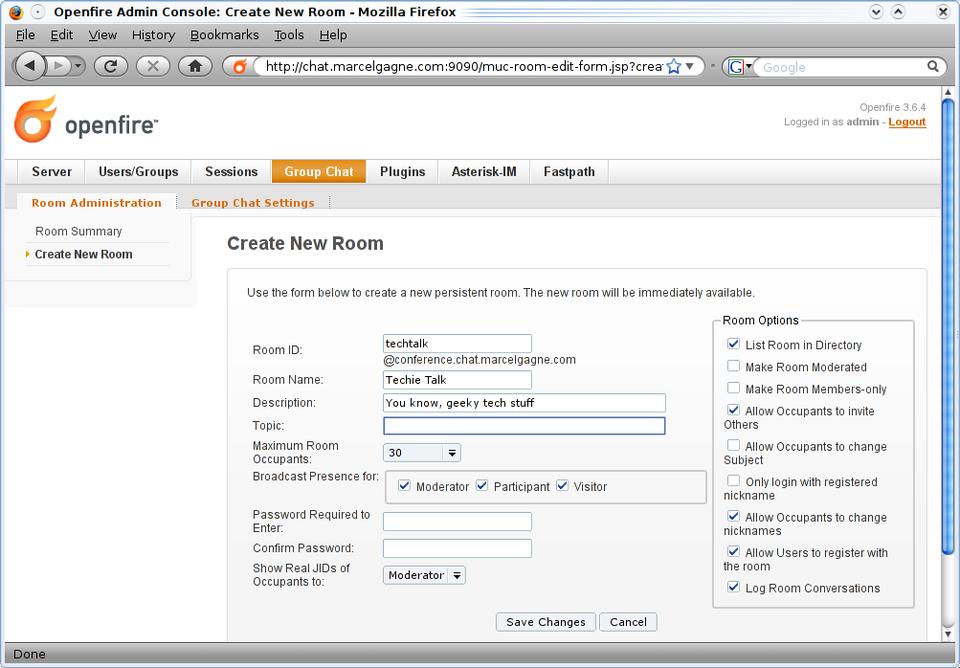Go to the browser Home icon
Viewport: 960px width, 668px height.
(195, 66)
